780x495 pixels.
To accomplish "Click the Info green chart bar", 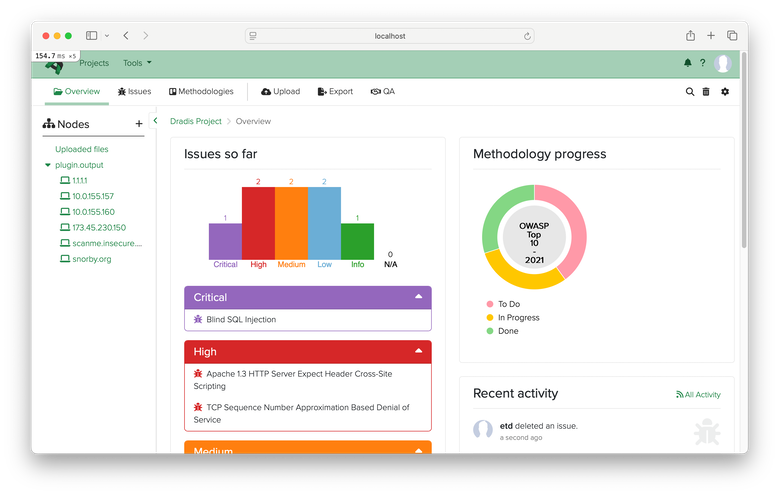I will 358,241.
